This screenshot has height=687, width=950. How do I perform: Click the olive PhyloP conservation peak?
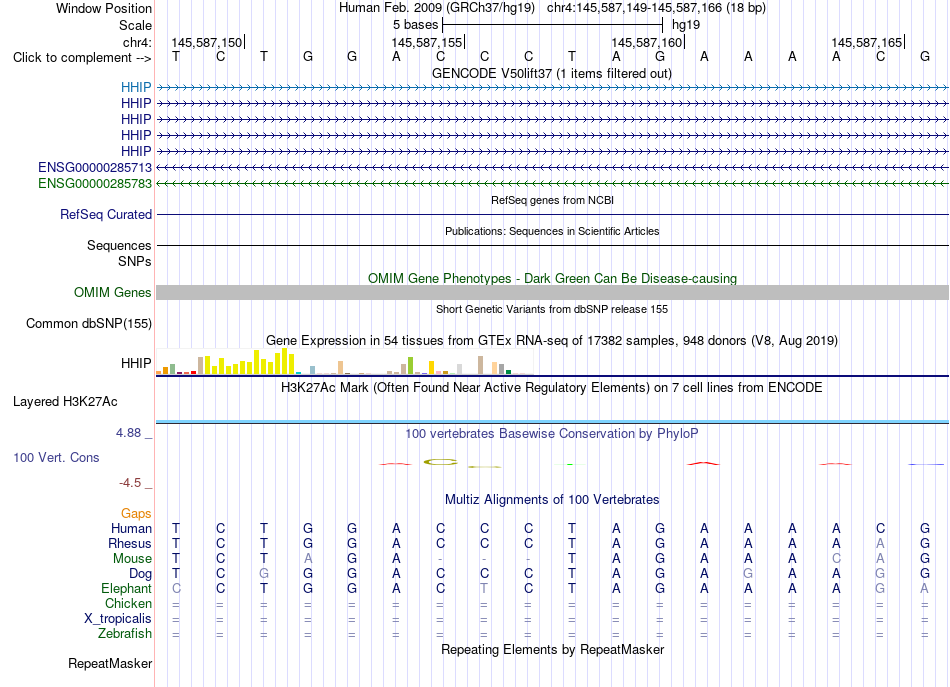[x=440, y=462]
